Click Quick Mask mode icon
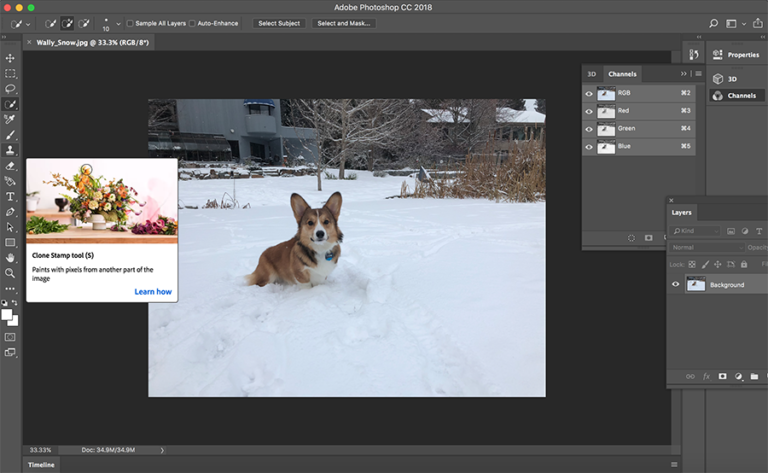This screenshot has height=473, width=768. [x=10, y=337]
